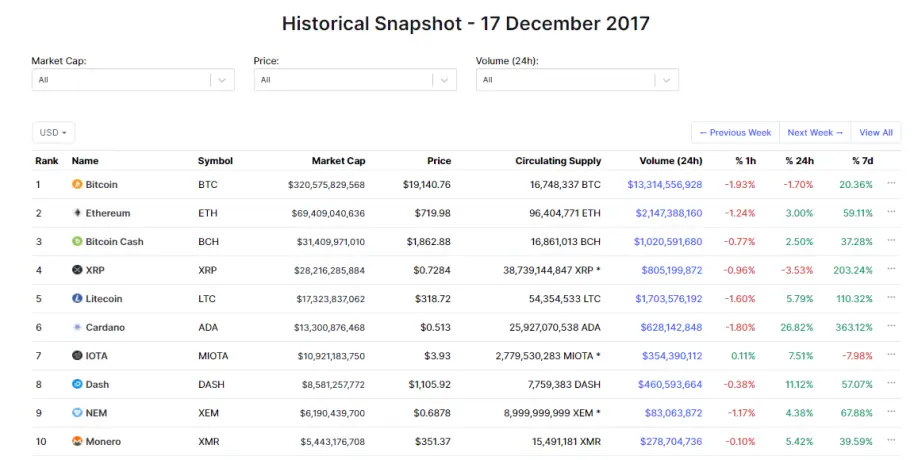
Task: Click IOTA 7d change -7.98%
Action: coord(857,356)
